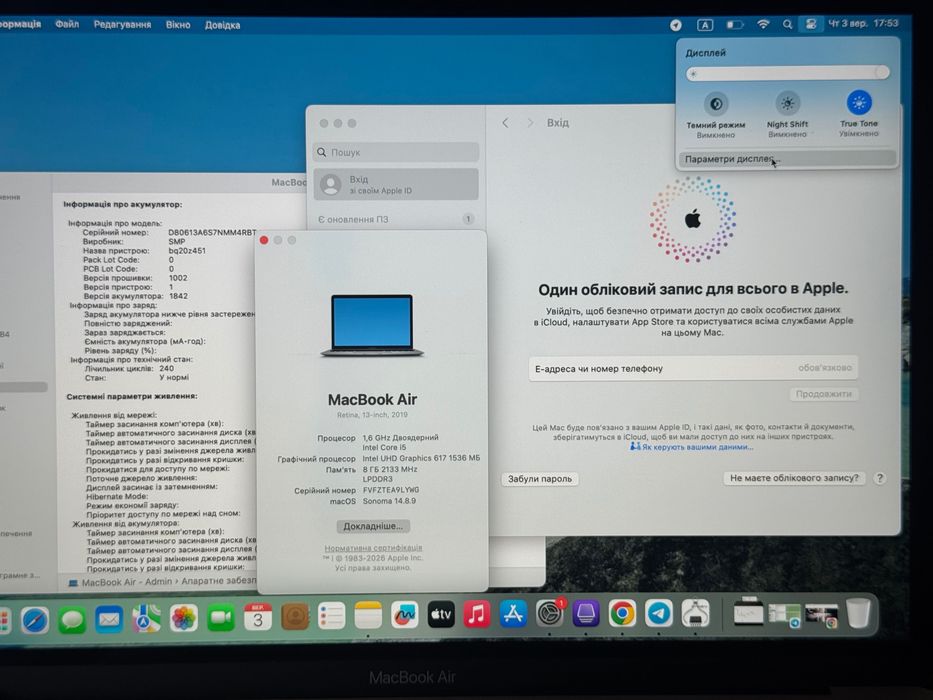Image resolution: width=933 pixels, height=700 pixels.
Task: Open the Вікно menu
Action: (x=178, y=25)
